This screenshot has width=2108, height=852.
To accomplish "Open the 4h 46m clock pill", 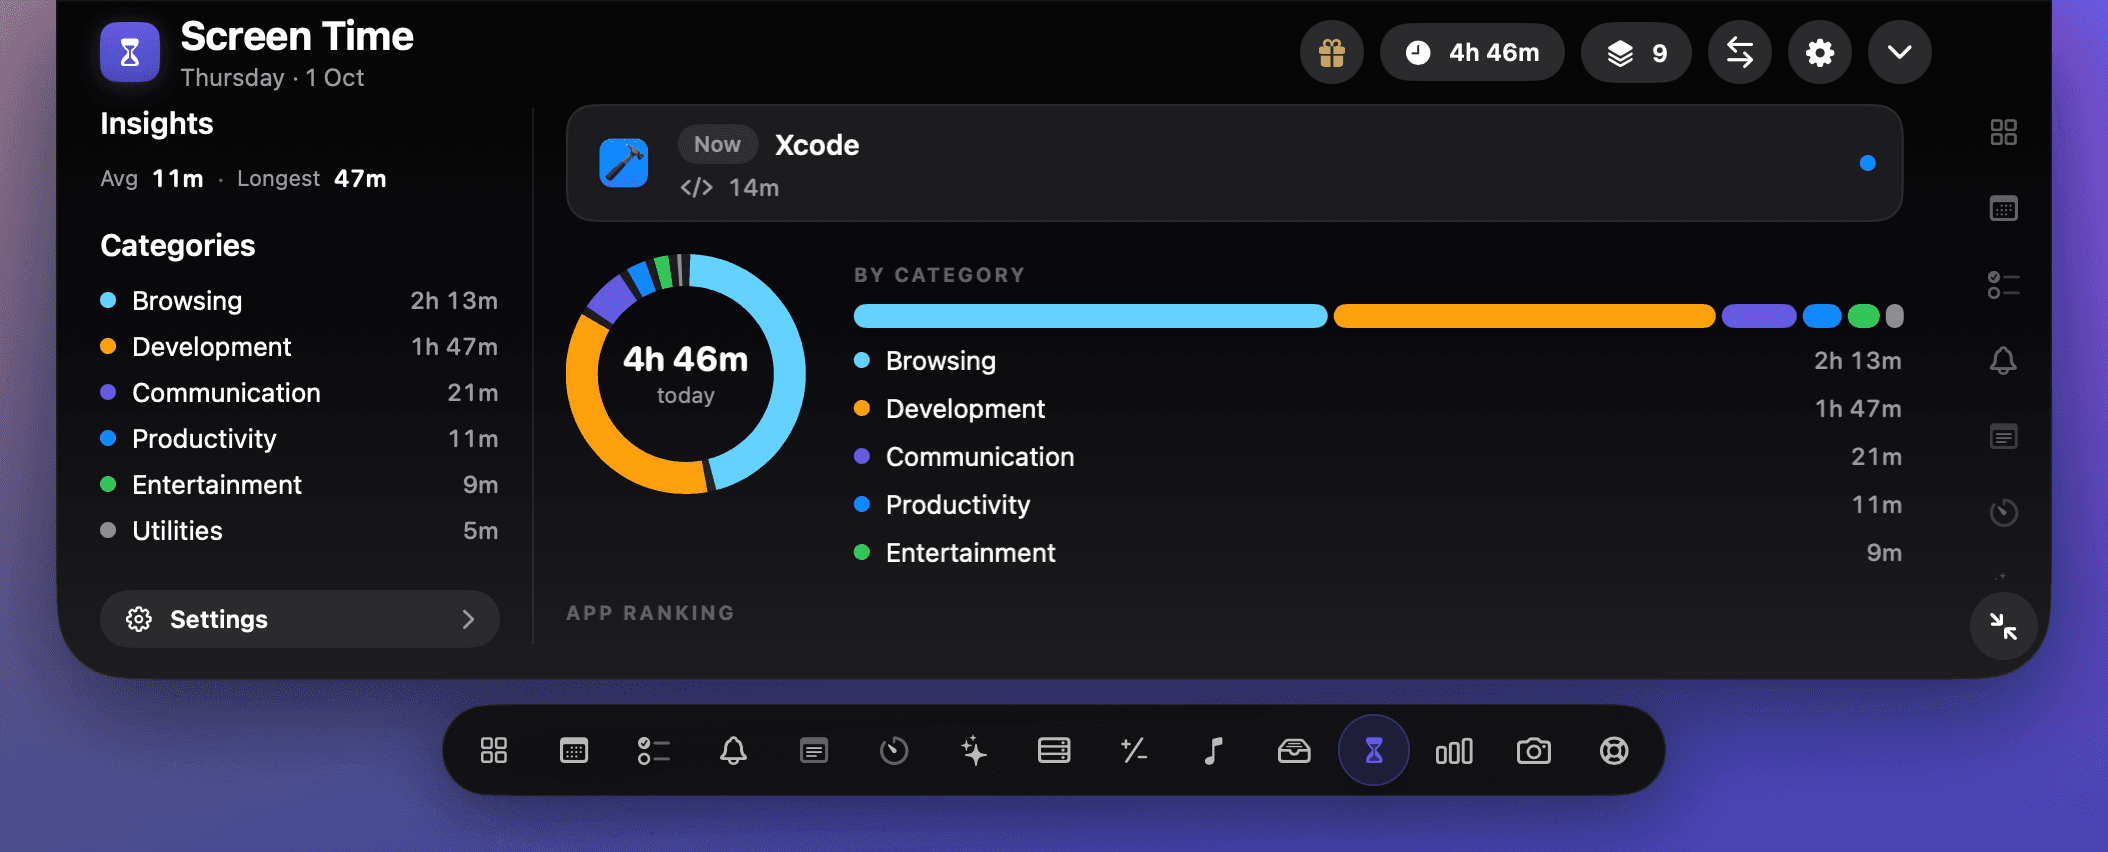I will pos(1472,52).
